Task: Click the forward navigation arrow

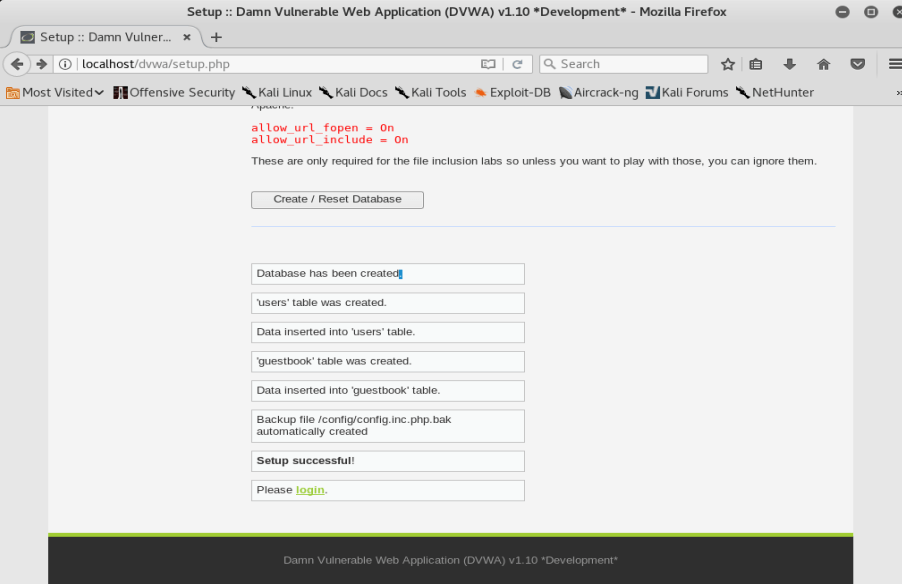Action: tap(41, 64)
